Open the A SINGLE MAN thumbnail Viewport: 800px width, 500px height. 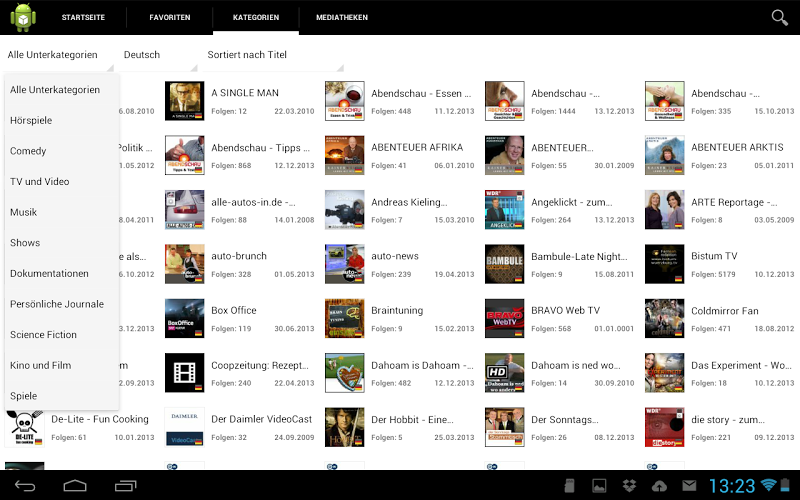click(x=184, y=101)
